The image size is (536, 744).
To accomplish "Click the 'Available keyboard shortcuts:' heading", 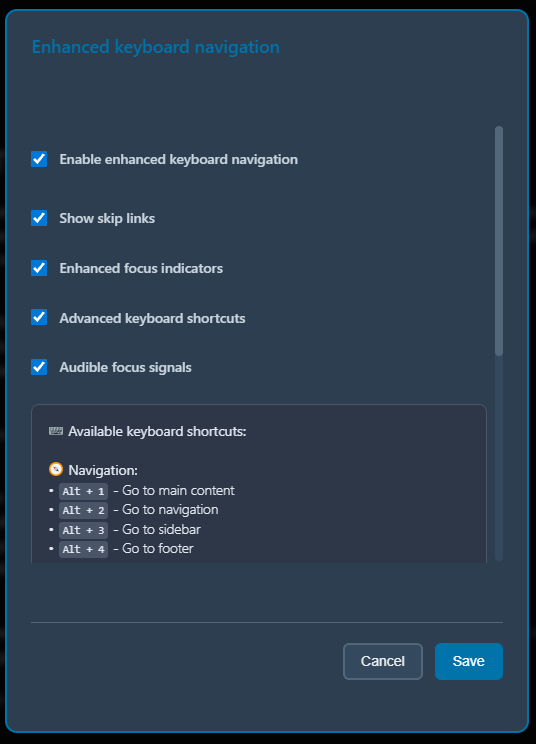I will 157,431.
